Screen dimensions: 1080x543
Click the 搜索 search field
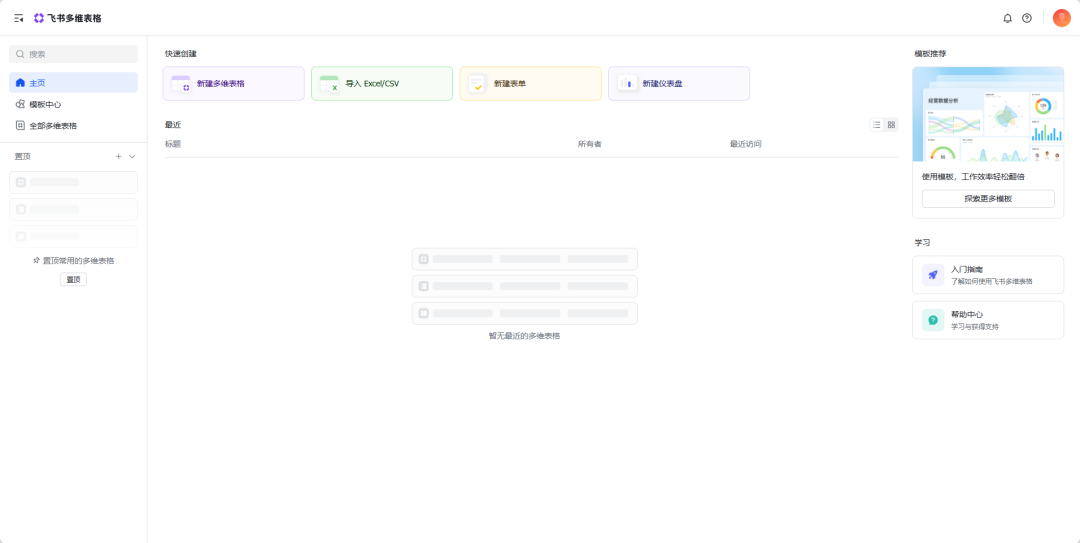[73, 54]
